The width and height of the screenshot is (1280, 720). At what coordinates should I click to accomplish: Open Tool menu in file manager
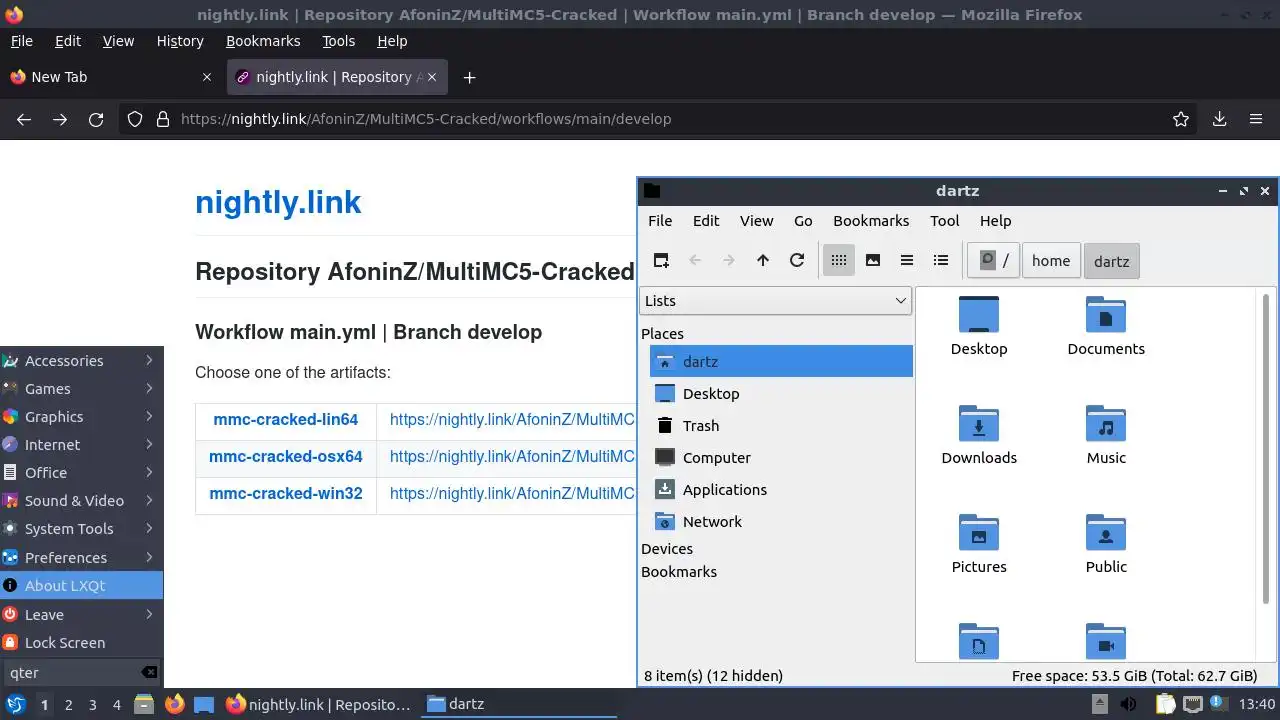(x=944, y=220)
